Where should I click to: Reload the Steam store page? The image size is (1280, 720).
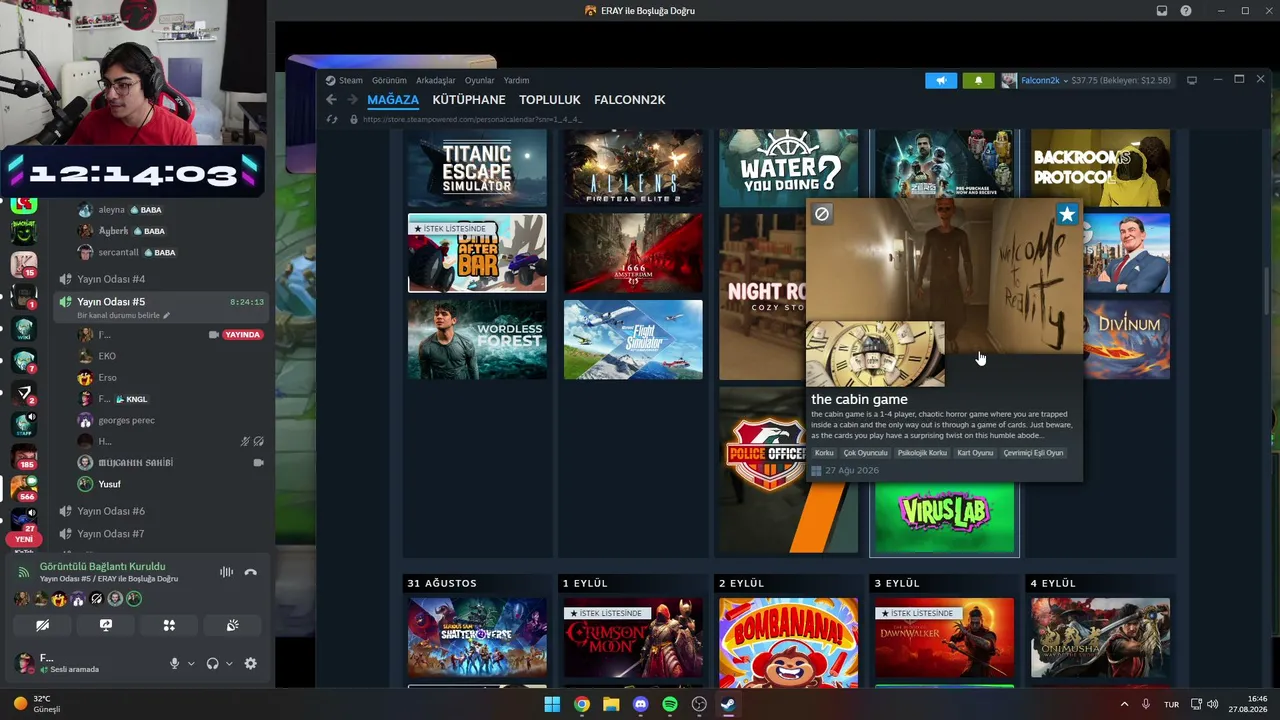[x=332, y=119]
